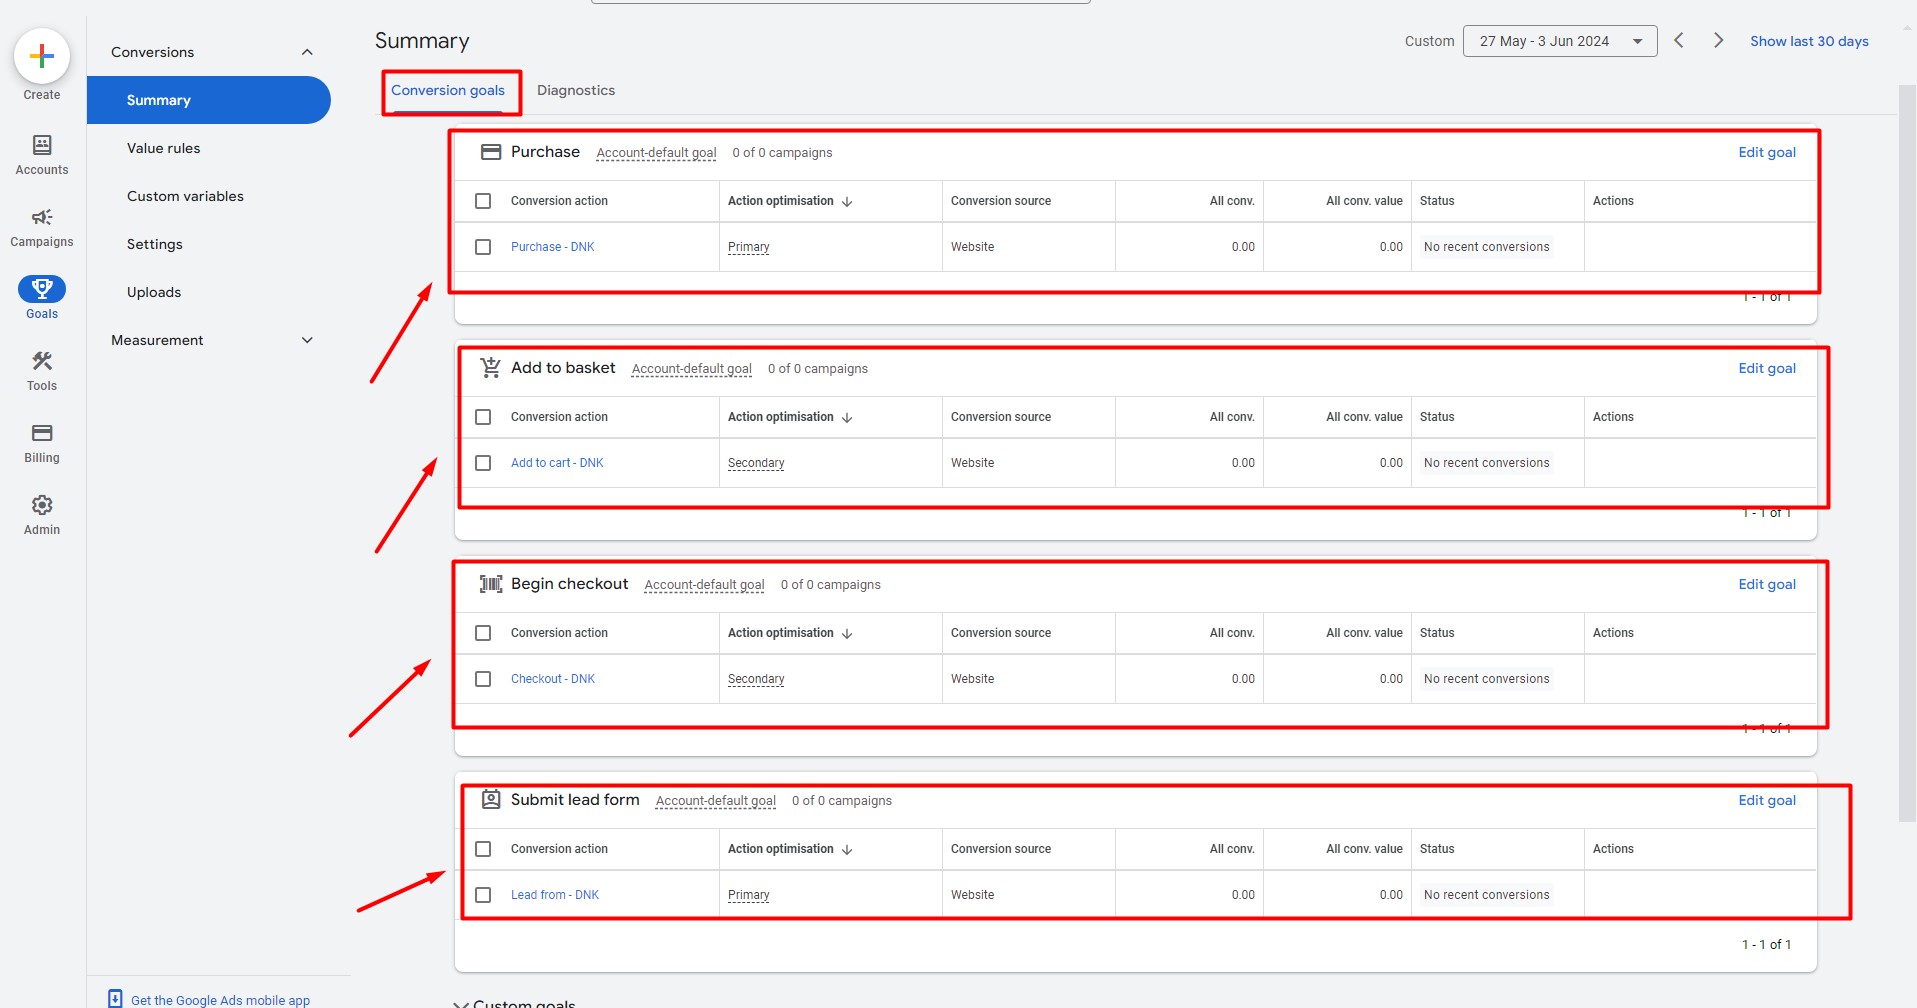
Task: Open the Purchase - DNK conversion action
Action: click(553, 247)
